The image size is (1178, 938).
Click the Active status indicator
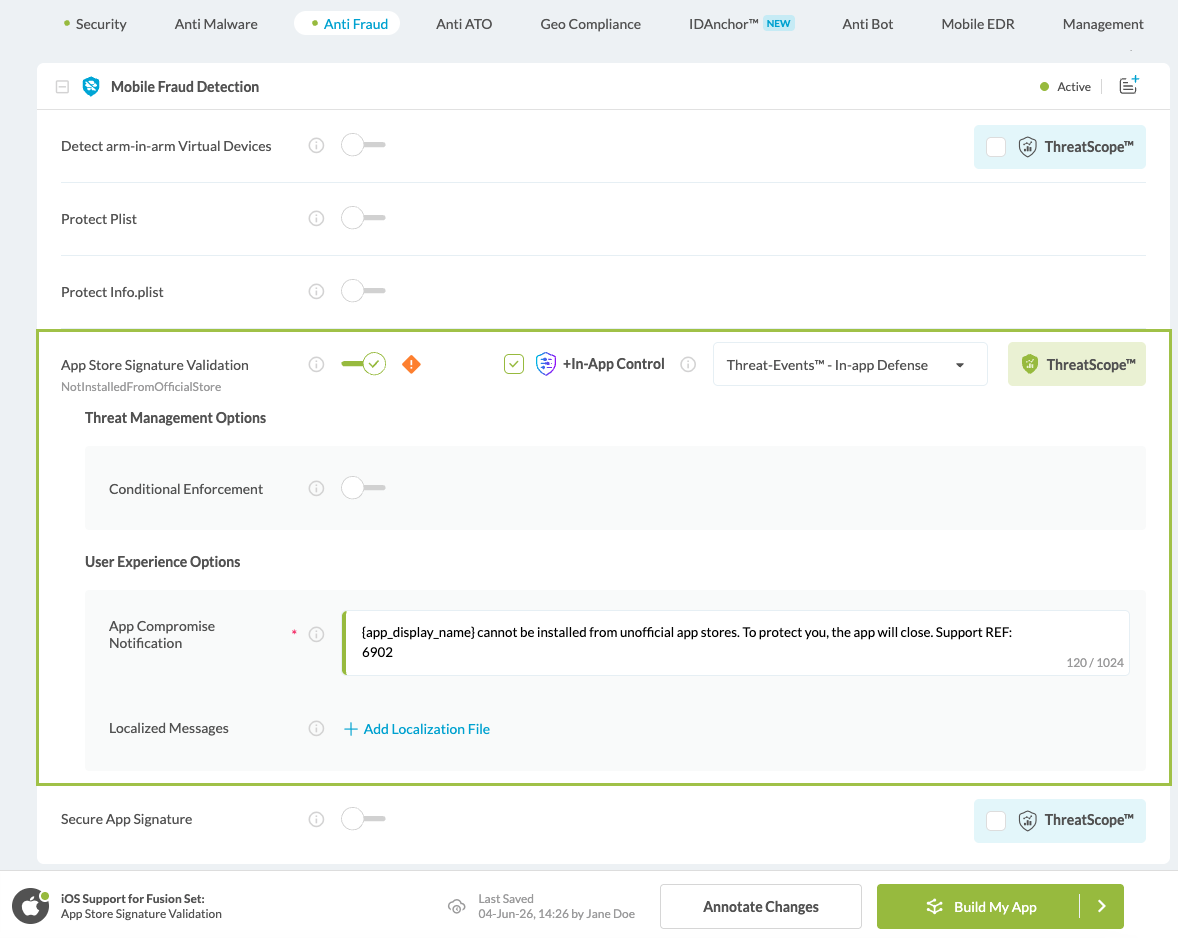point(1065,87)
